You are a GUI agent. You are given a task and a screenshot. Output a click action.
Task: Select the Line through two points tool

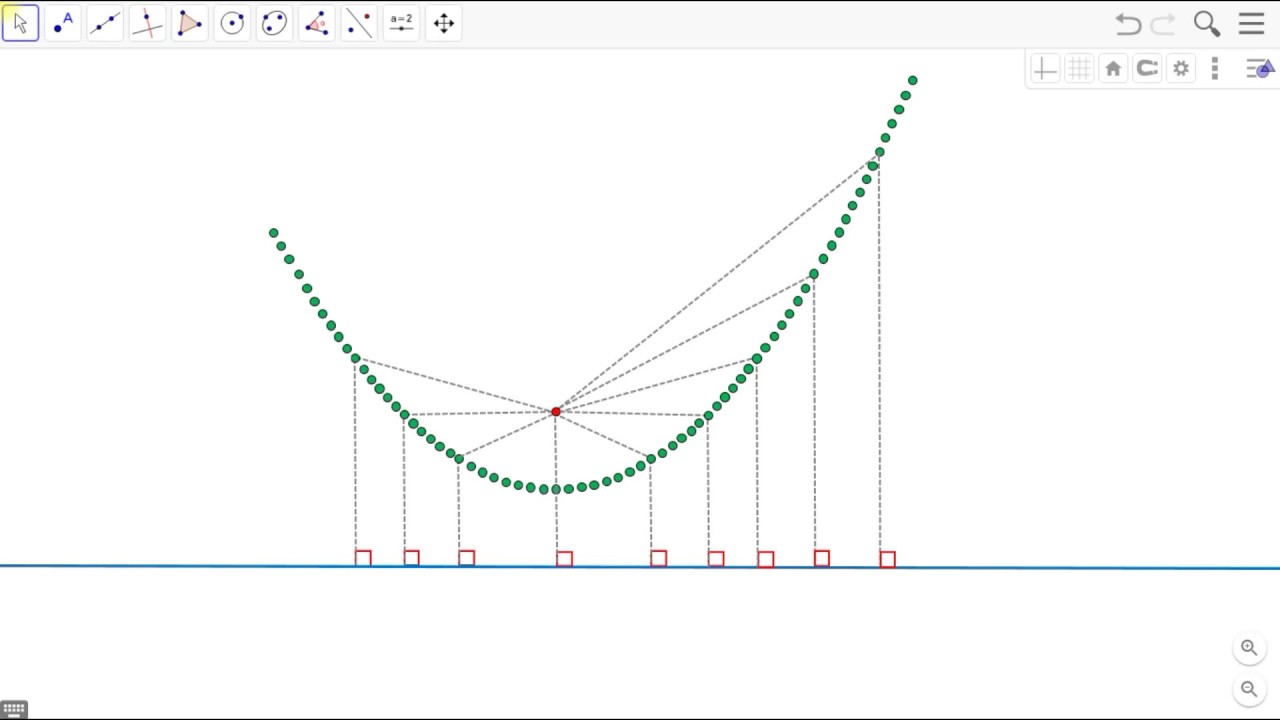click(x=105, y=23)
